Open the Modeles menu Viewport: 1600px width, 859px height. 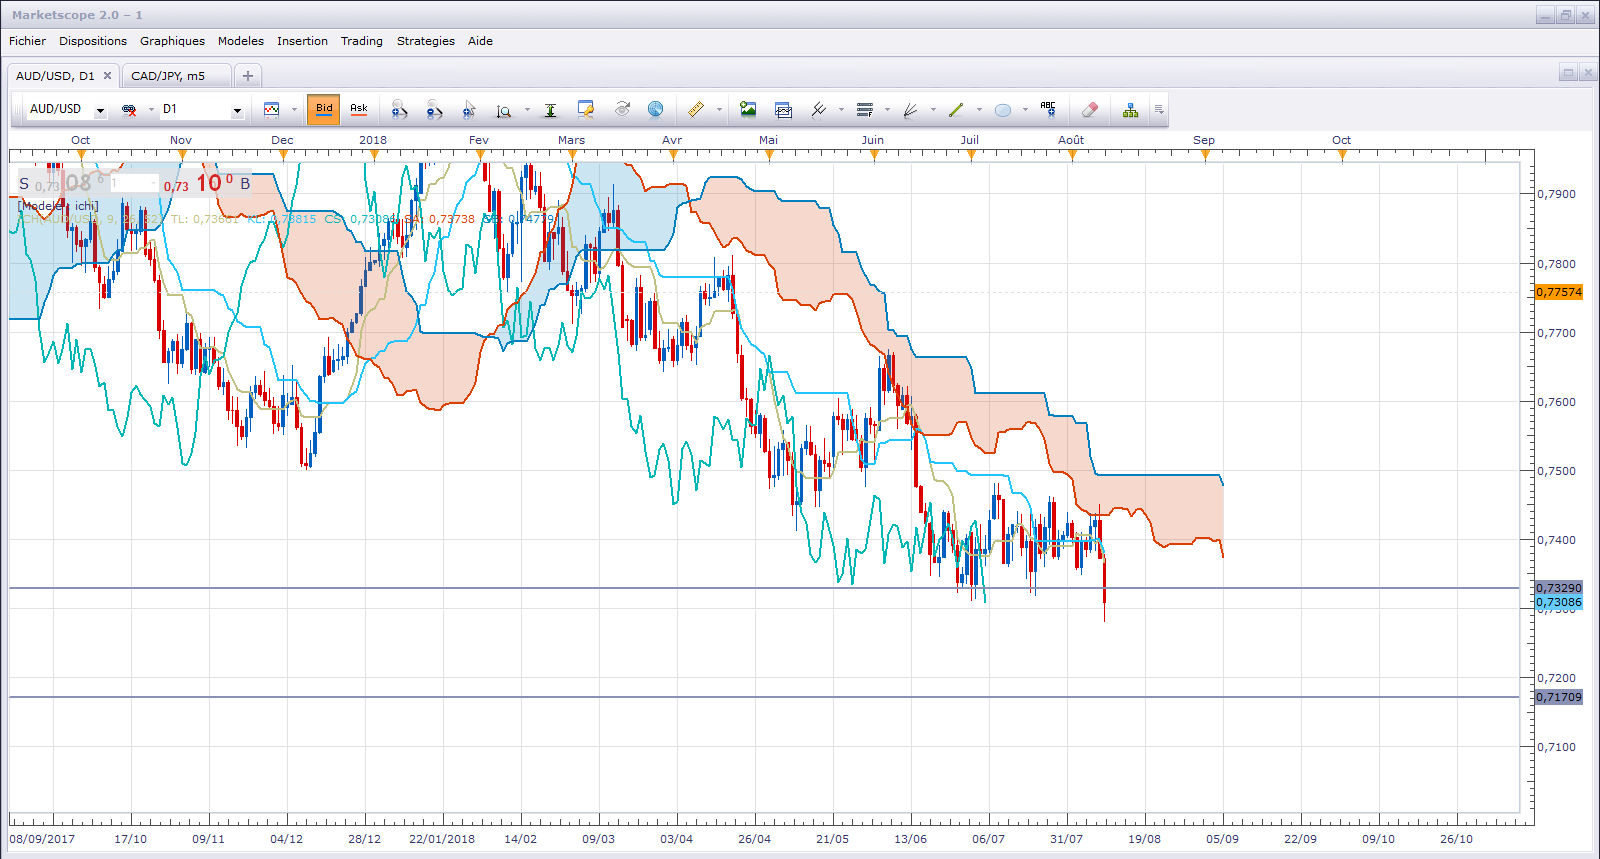[241, 41]
